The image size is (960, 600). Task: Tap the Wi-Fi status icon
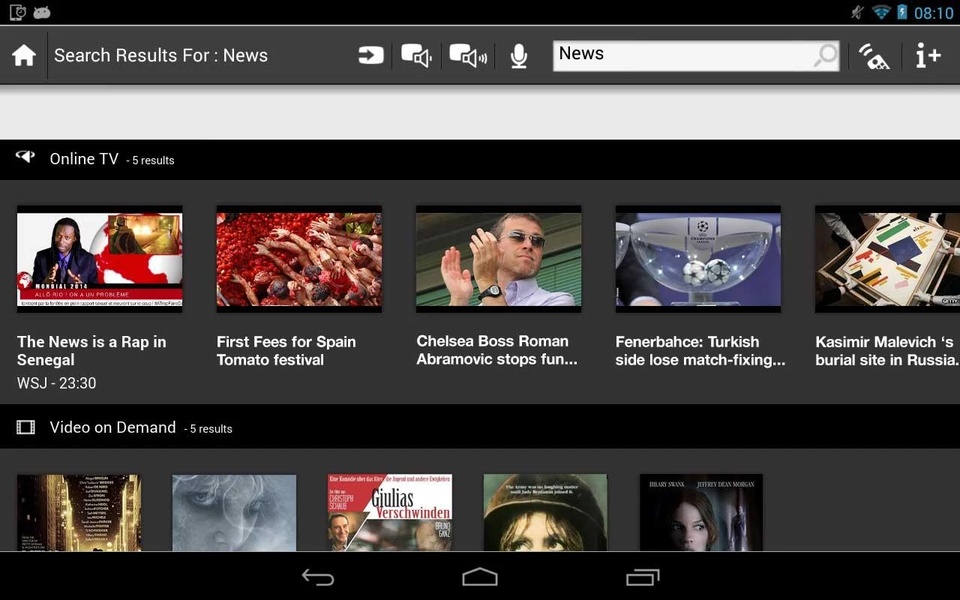880,12
